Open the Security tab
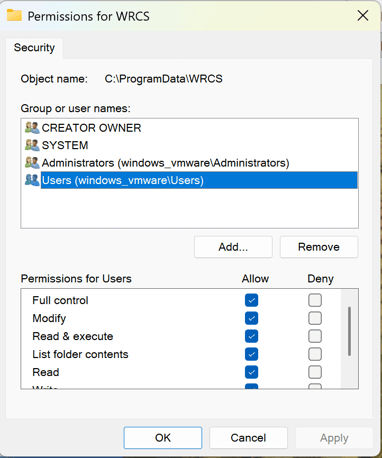This screenshot has height=458, width=382. click(34, 48)
